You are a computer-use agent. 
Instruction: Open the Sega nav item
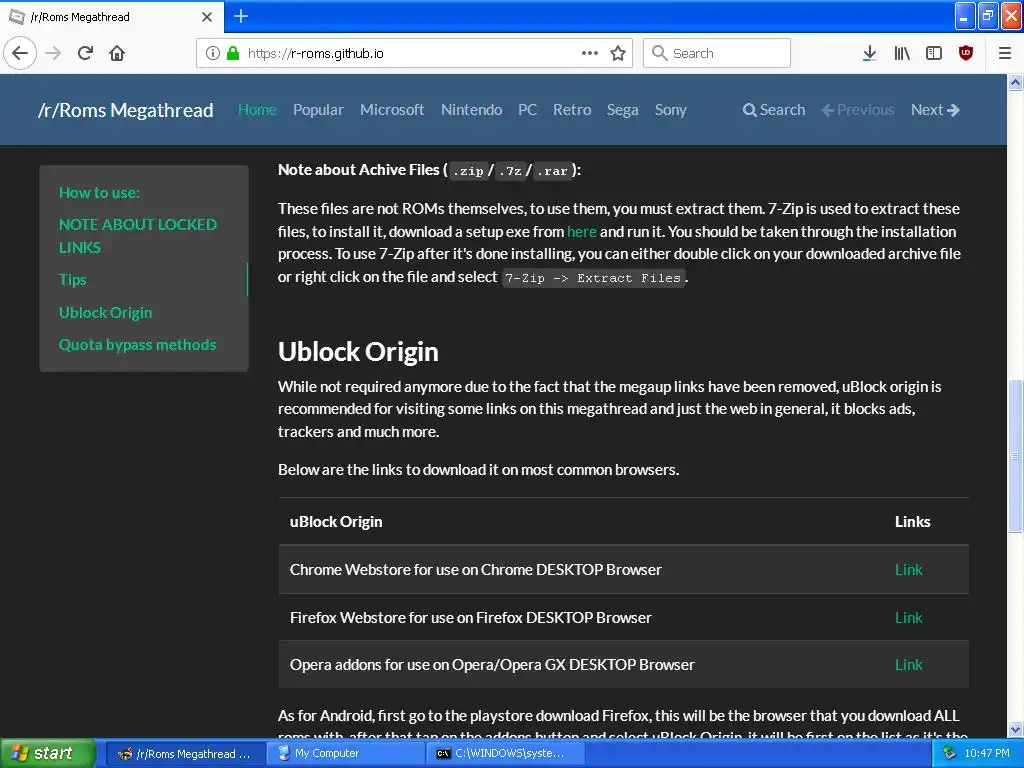pyautogui.click(x=622, y=110)
